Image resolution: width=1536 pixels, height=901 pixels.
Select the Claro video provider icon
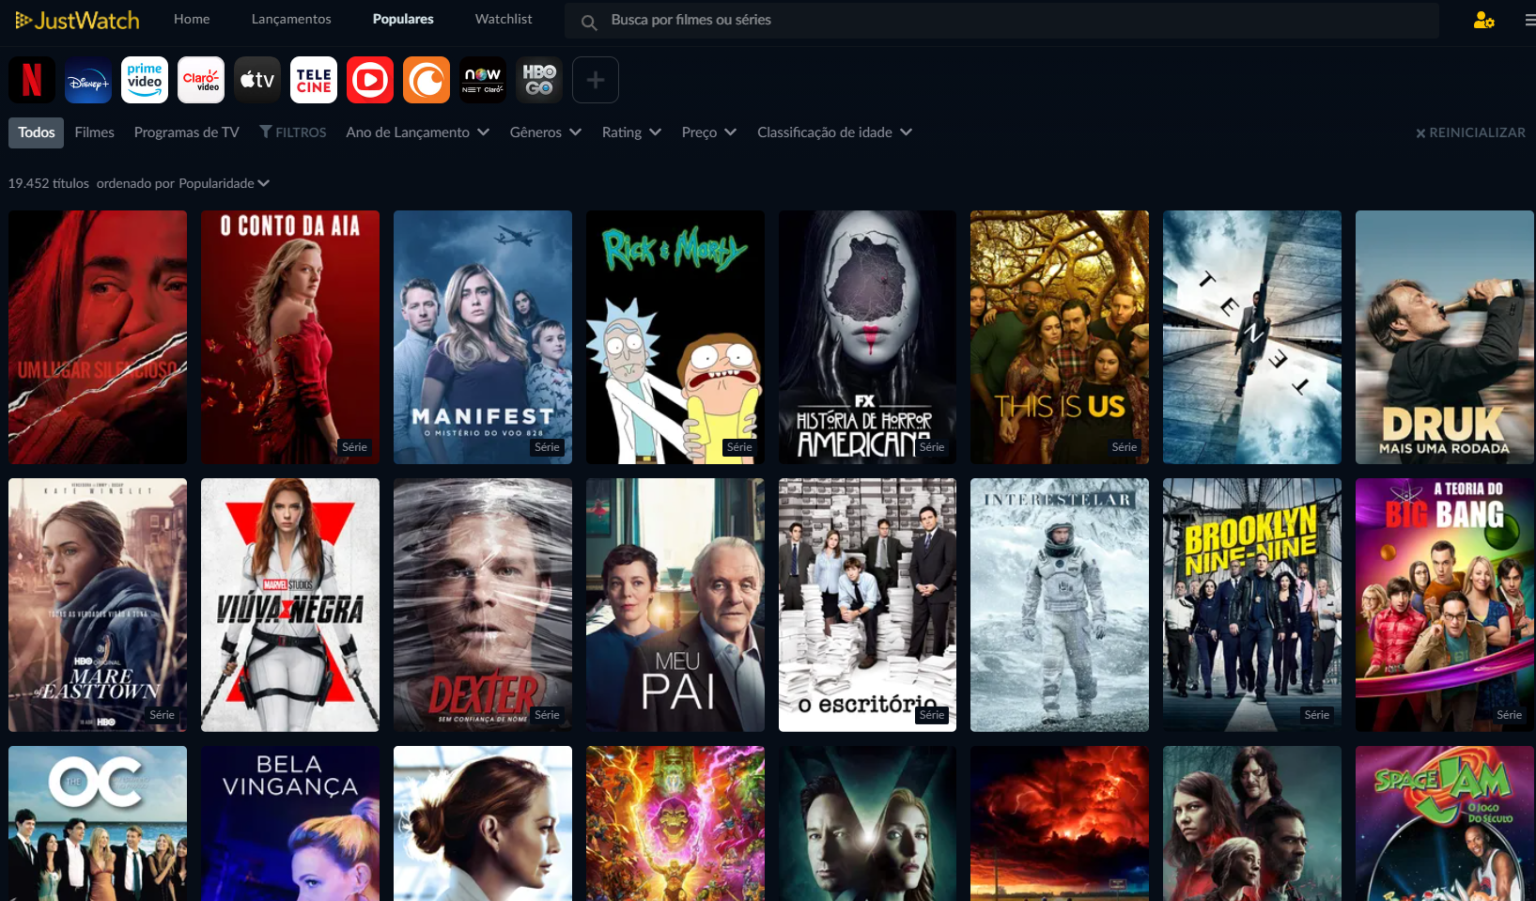pyautogui.click(x=201, y=80)
